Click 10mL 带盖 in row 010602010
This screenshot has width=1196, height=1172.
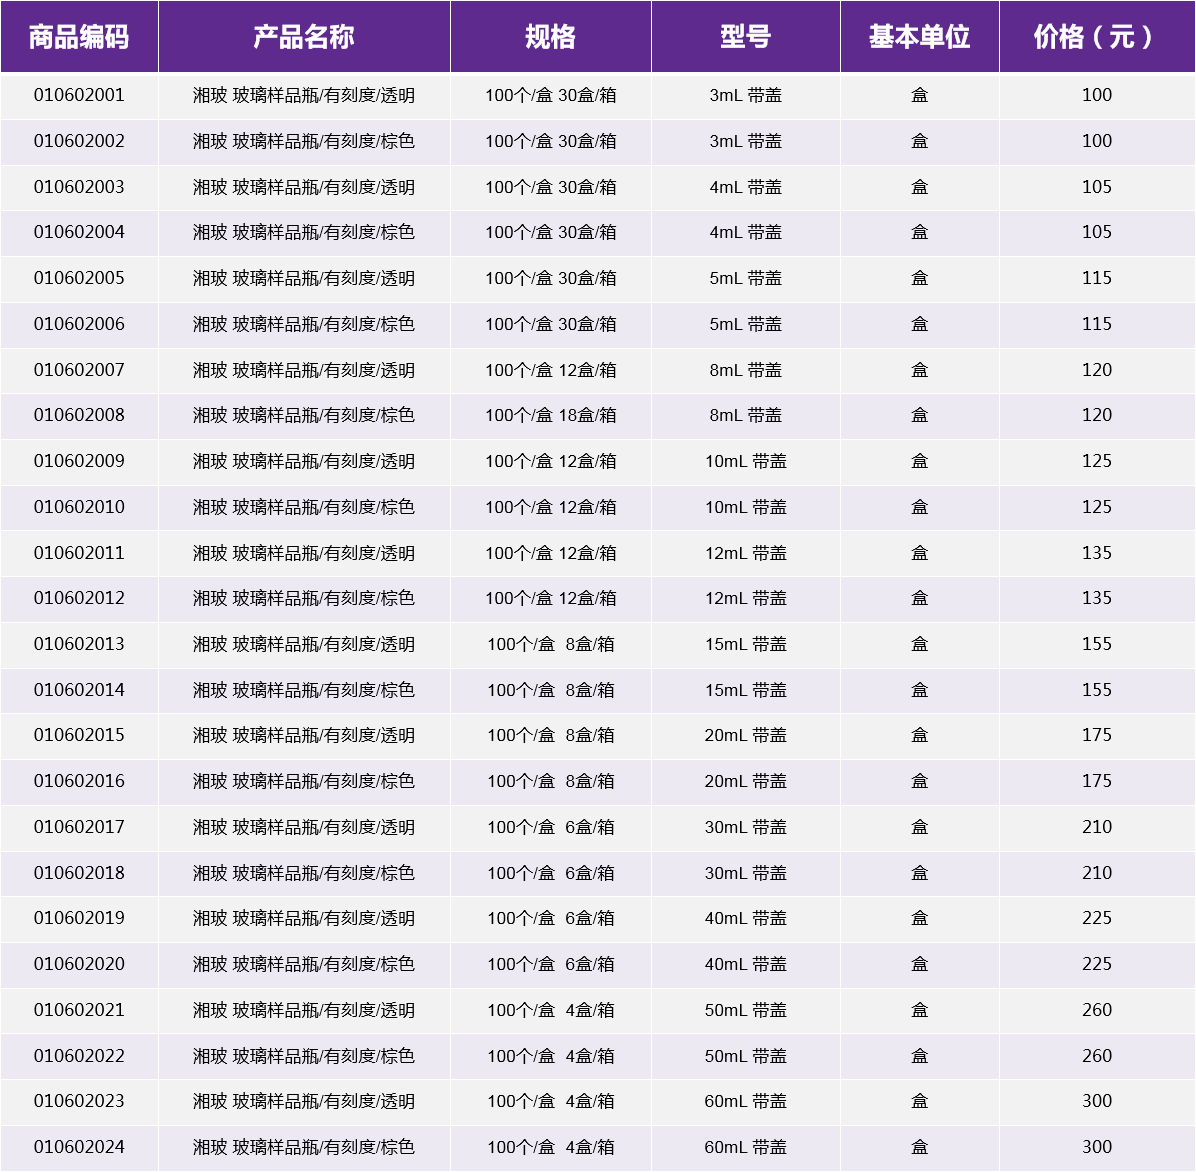(x=746, y=506)
